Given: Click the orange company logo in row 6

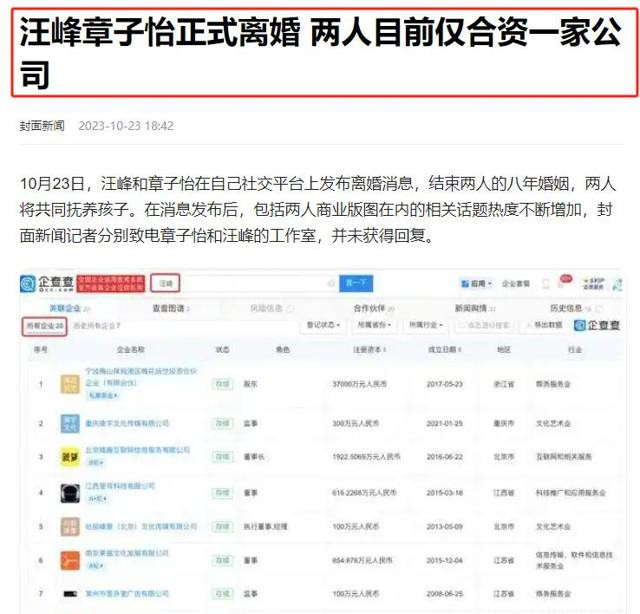Looking at the screenshot, I should (x=70, y=560).
